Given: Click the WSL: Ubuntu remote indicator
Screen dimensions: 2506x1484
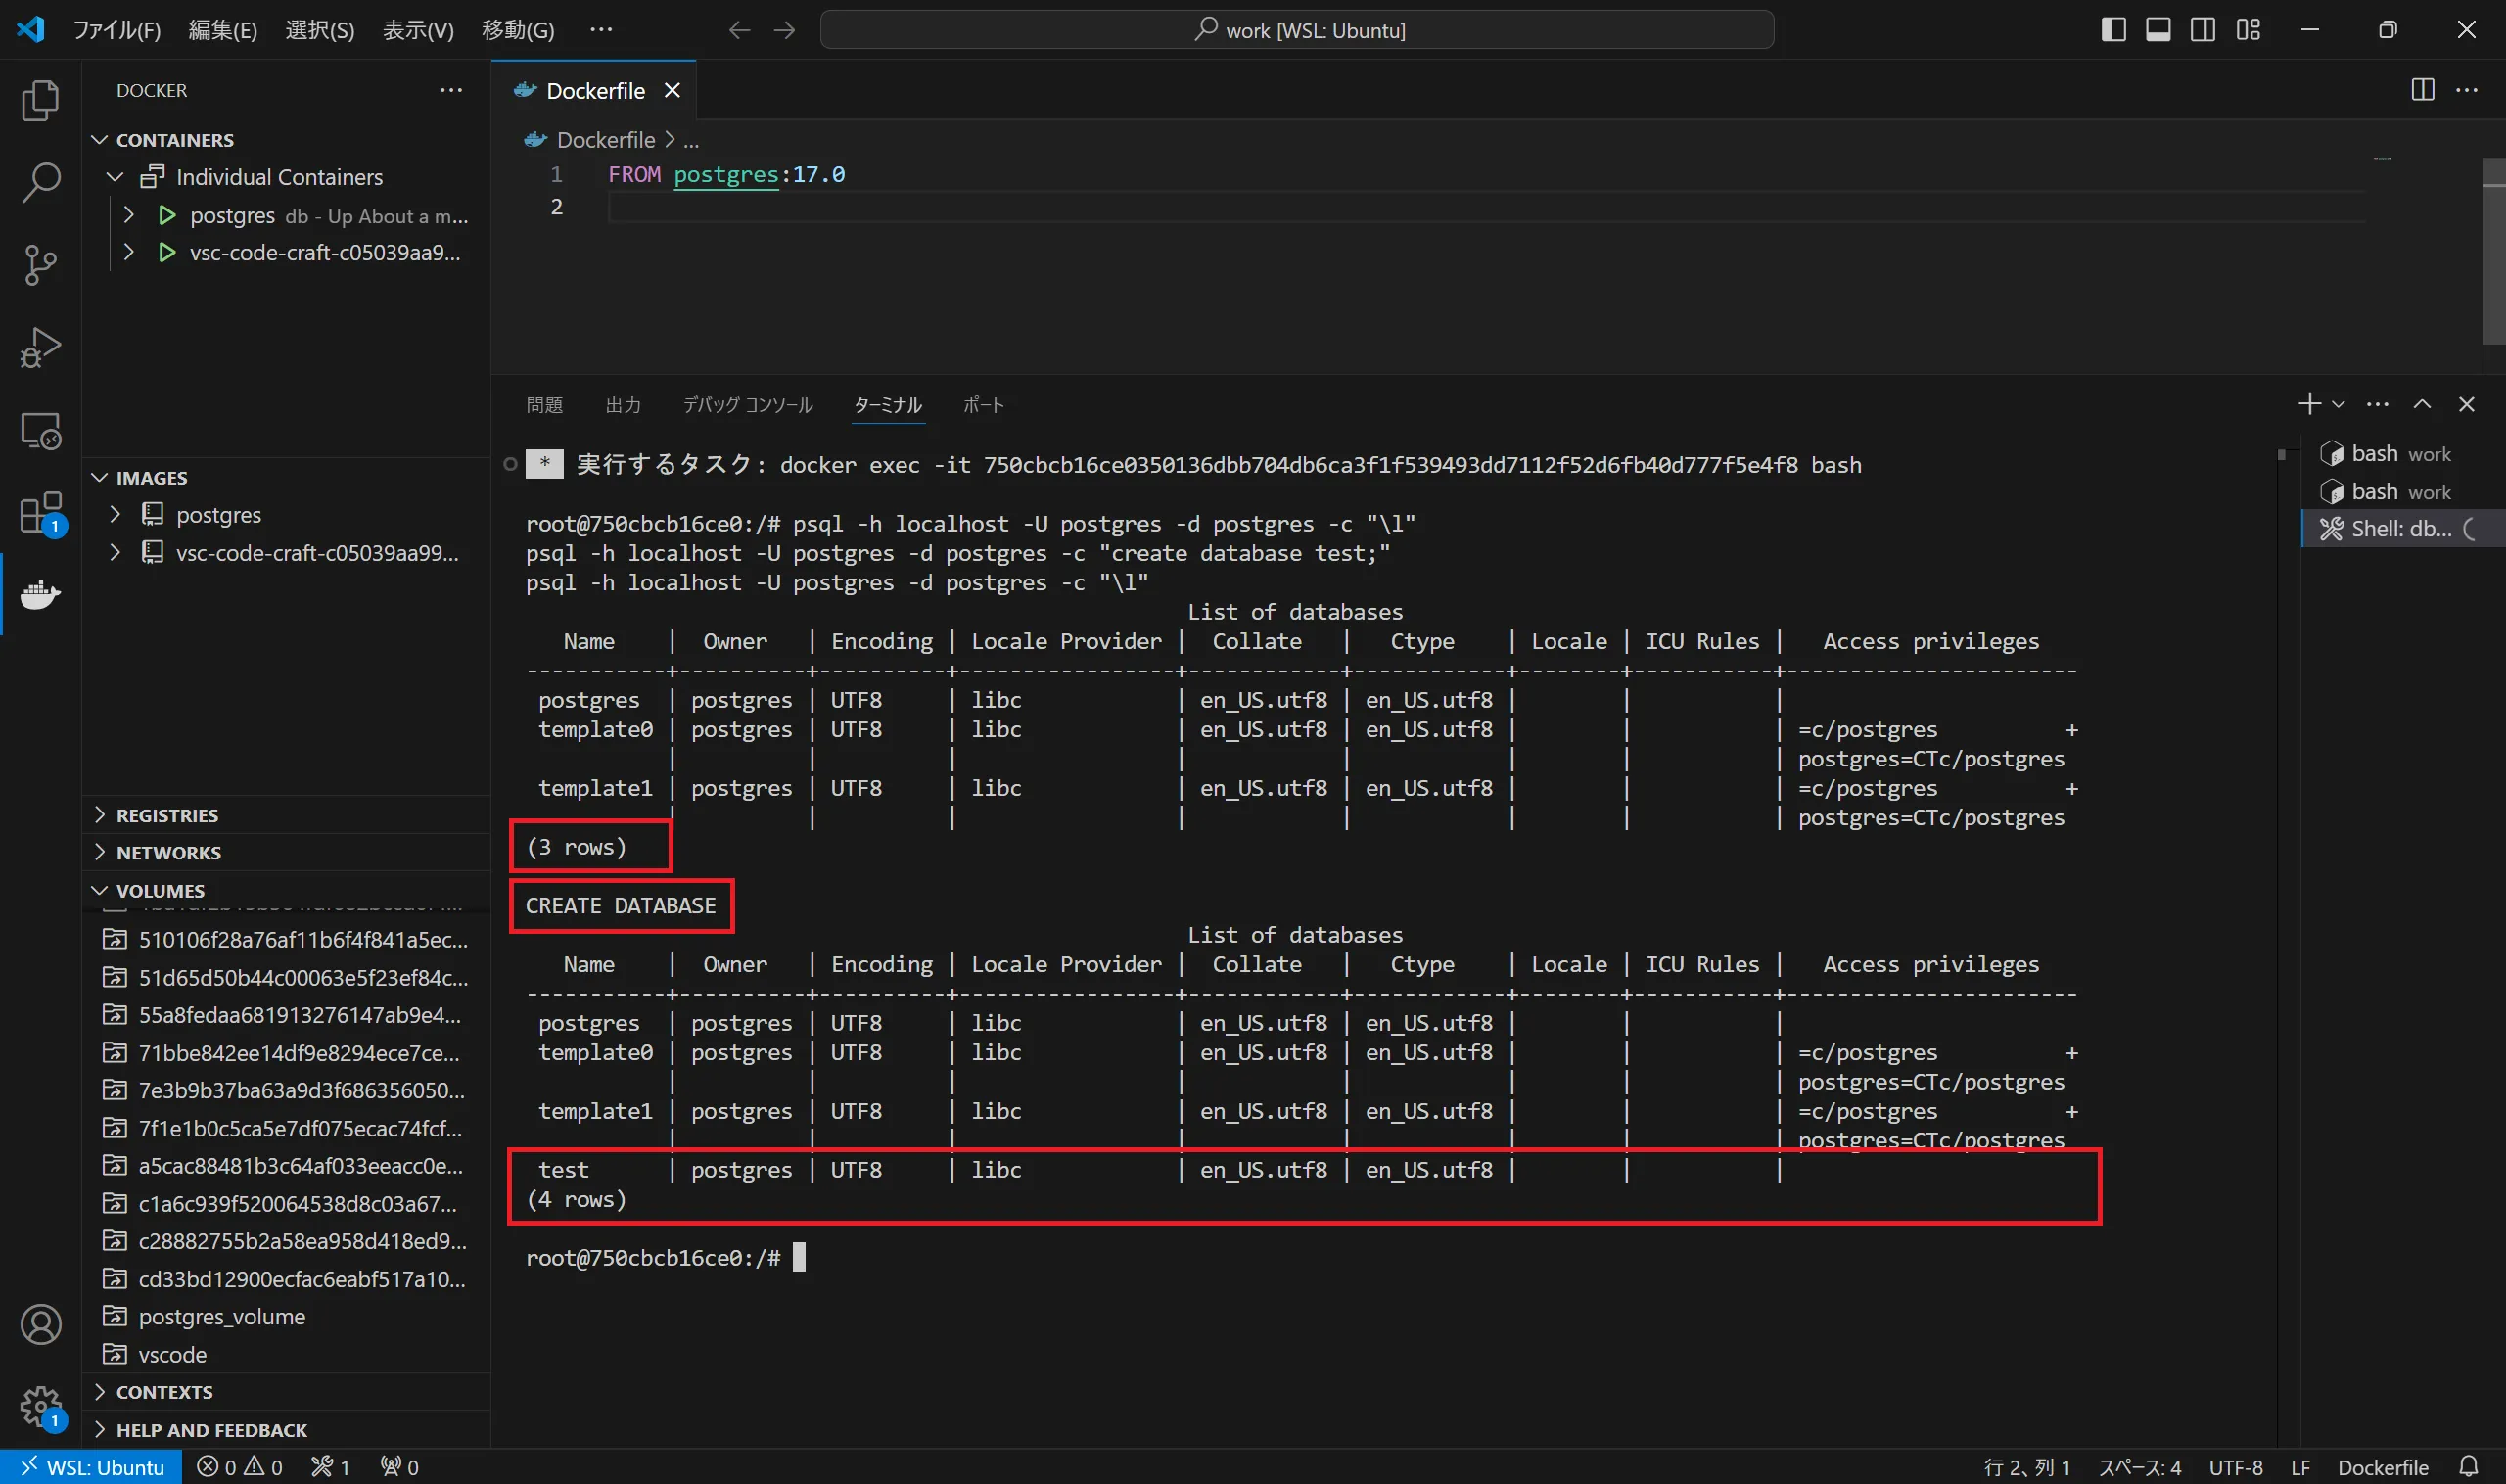Looking at the screenshot, I should pyautogui.click(x=92, y=1467).
